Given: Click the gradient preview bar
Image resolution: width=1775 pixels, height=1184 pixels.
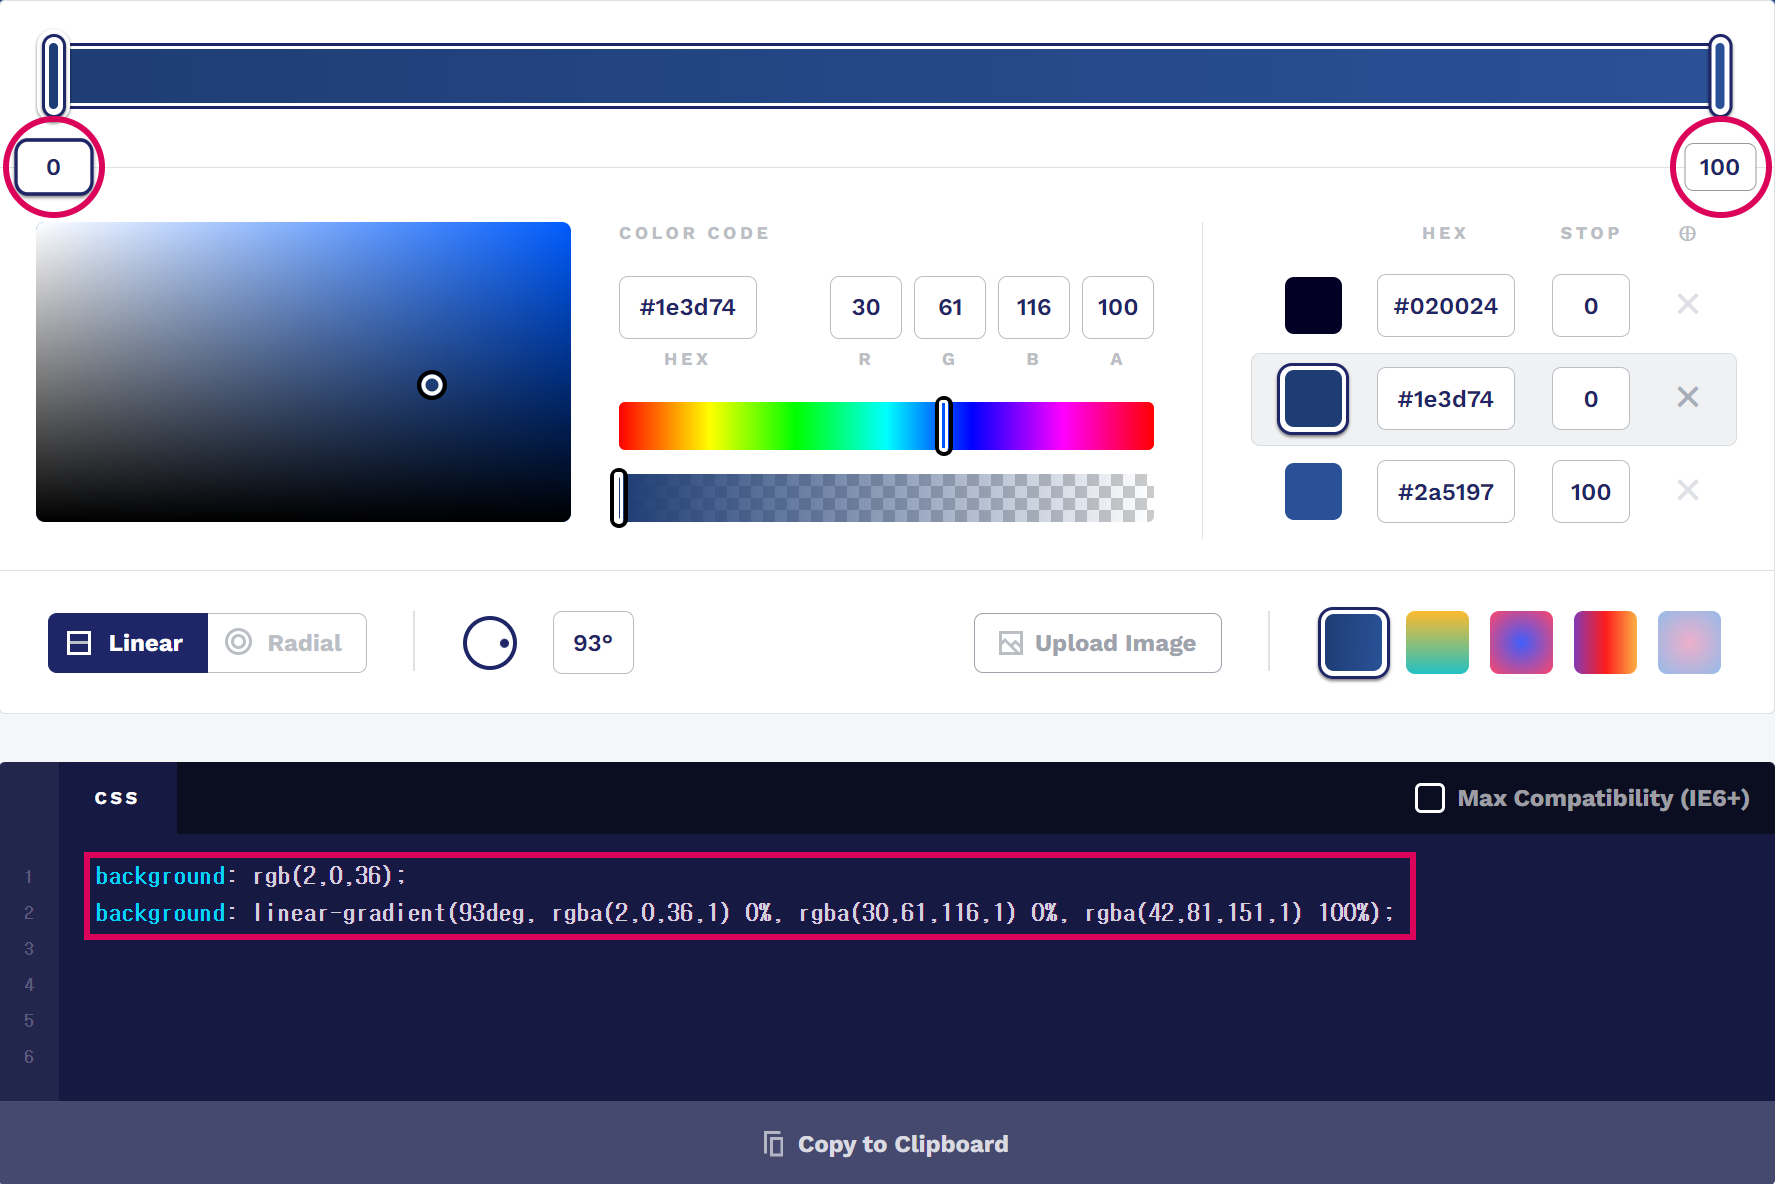Looking at the screenshot, I should pyautogui.click(x=887, y=75).
